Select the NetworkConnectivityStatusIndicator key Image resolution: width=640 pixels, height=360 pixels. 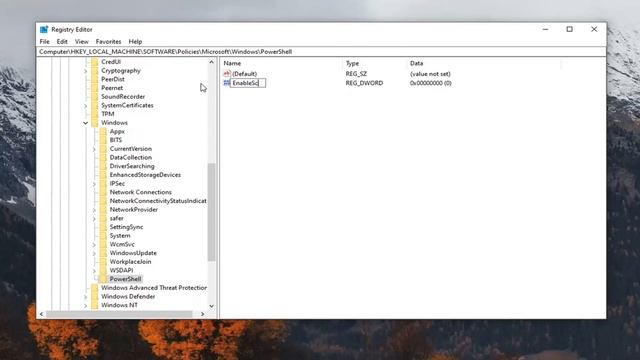coord(158,201)
